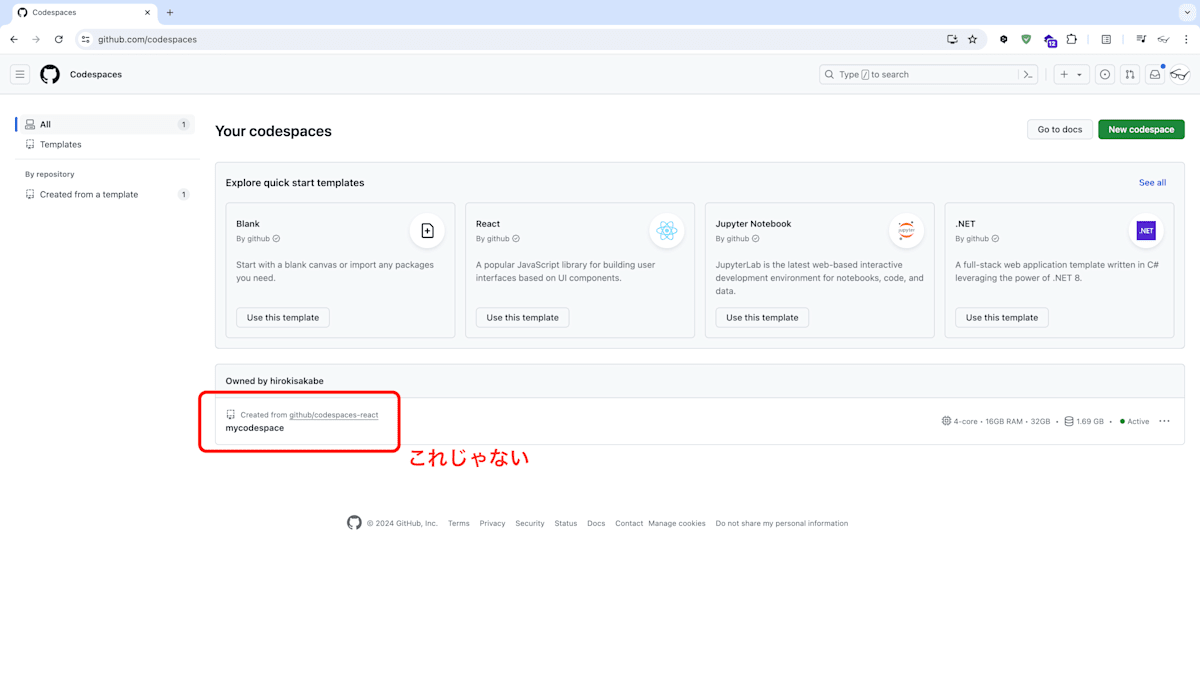Click the green shield extension icon

(x=1026, y=39)
